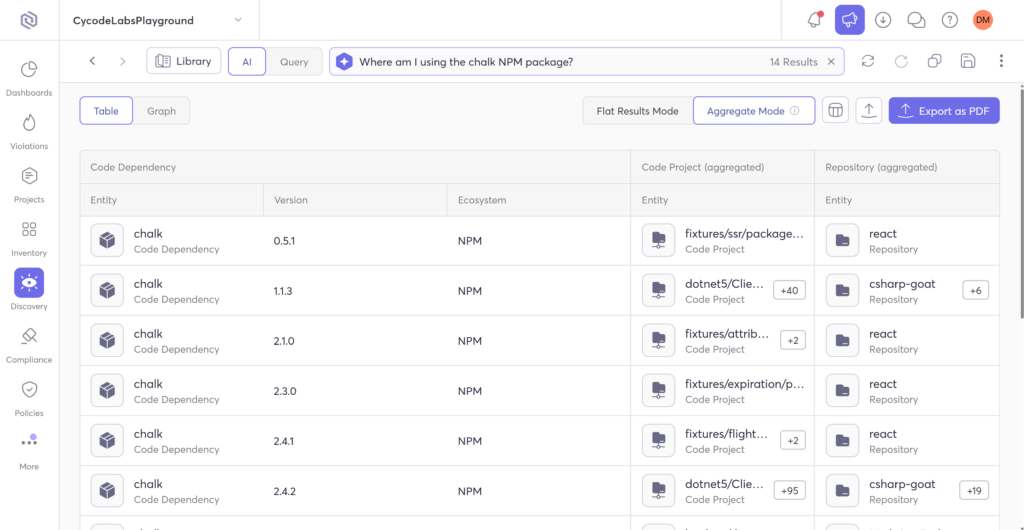Open the Library button

tap(184, 61)
